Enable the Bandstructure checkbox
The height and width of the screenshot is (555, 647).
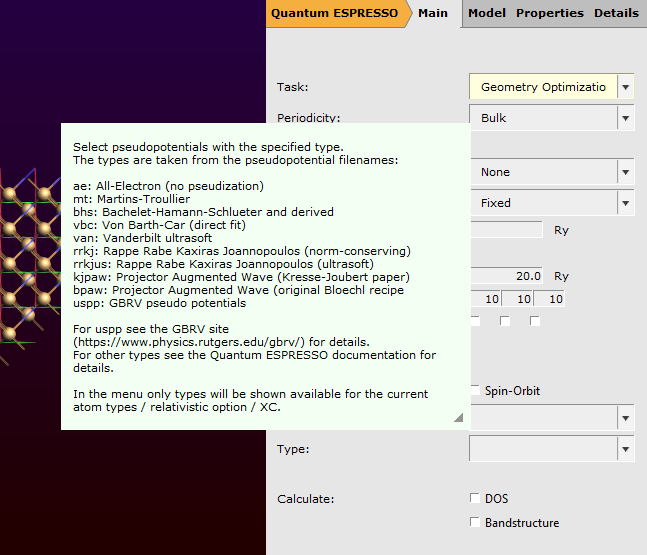475,522
